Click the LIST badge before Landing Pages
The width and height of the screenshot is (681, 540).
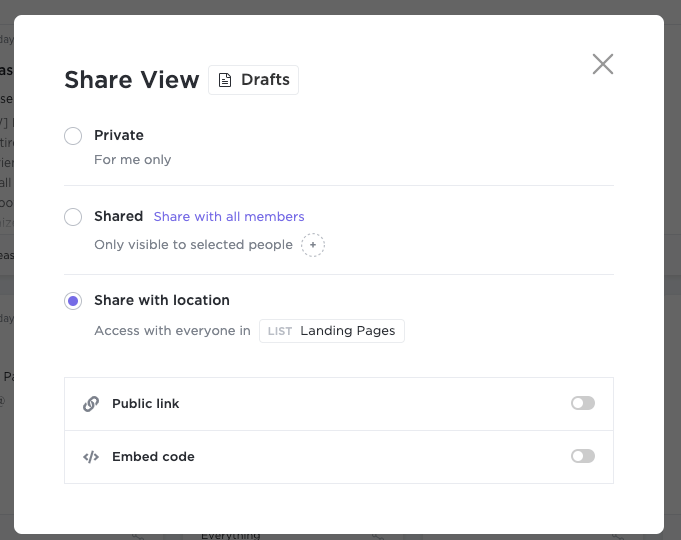click(280, 331)
